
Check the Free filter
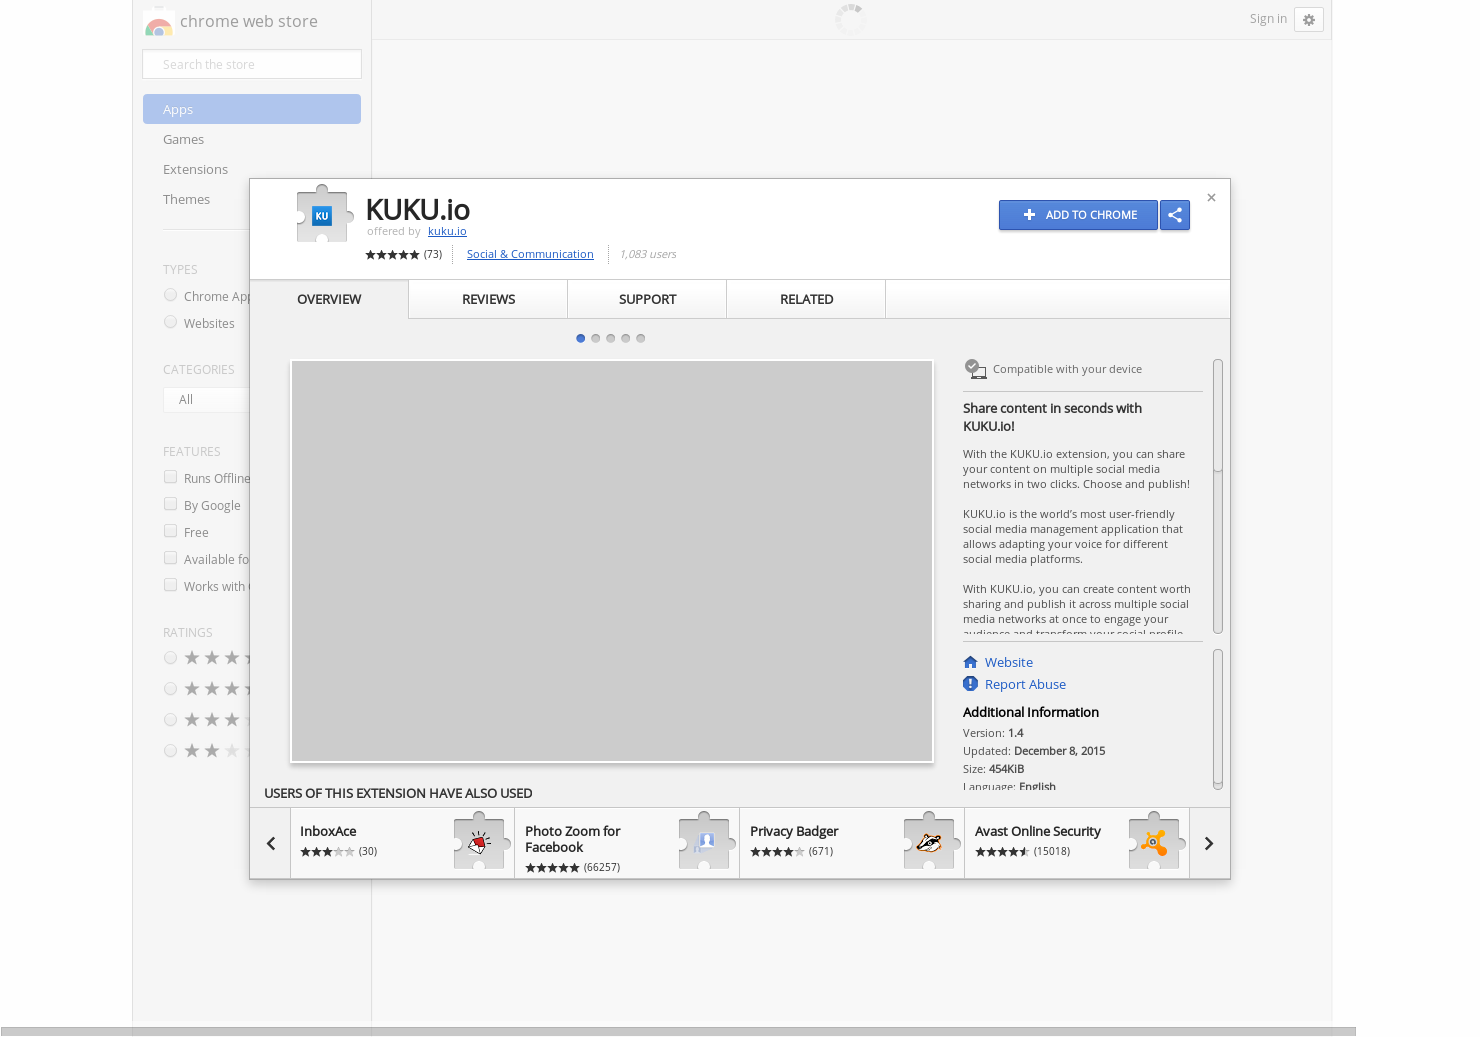coord(170,531)
